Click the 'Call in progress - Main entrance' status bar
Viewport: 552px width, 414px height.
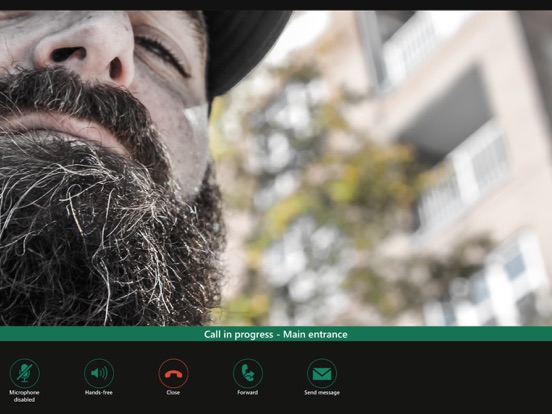pyautogui.click(x=276, y=334)
